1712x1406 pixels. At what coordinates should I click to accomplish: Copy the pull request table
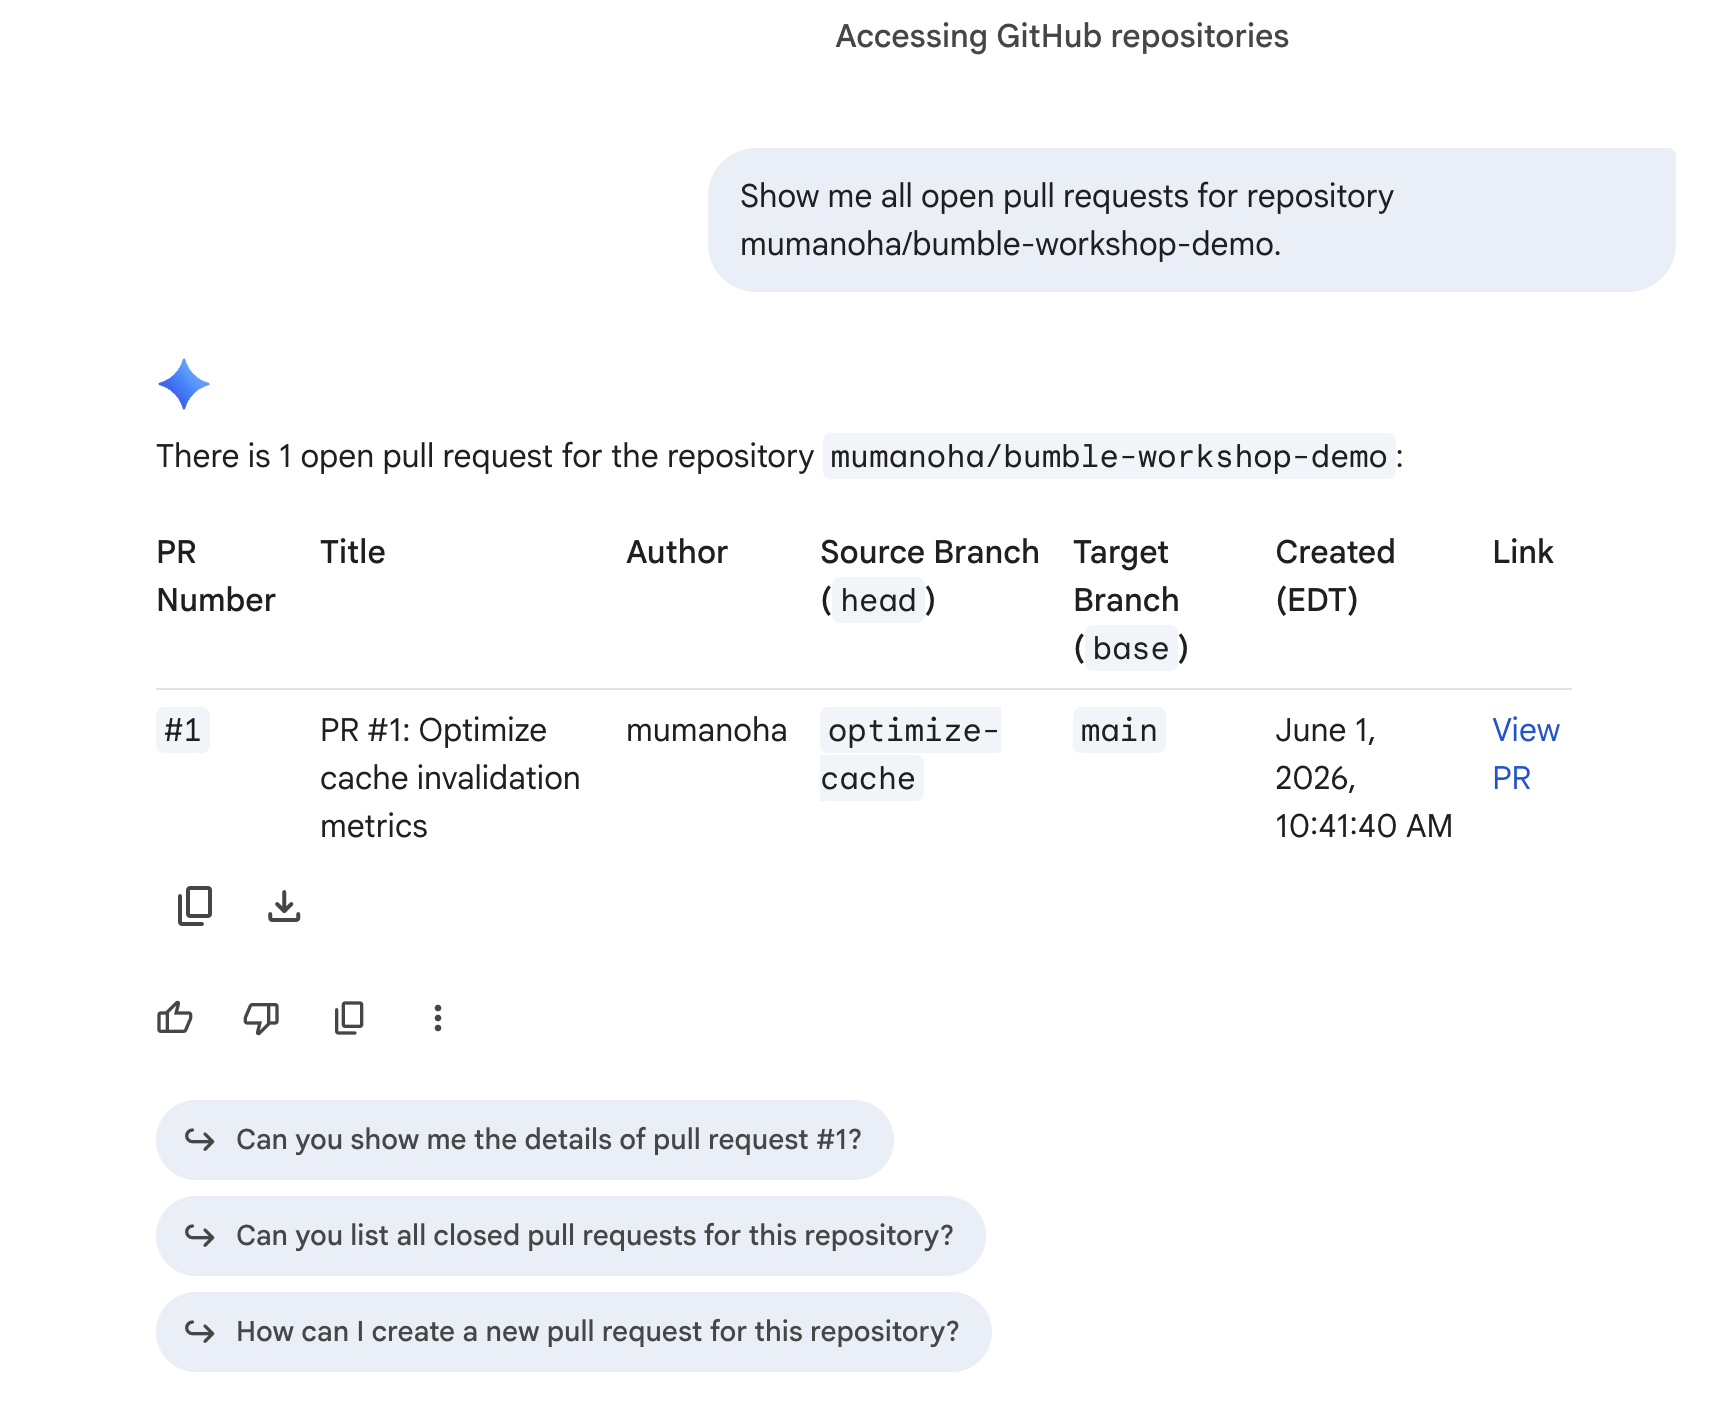tap(195, 906)
